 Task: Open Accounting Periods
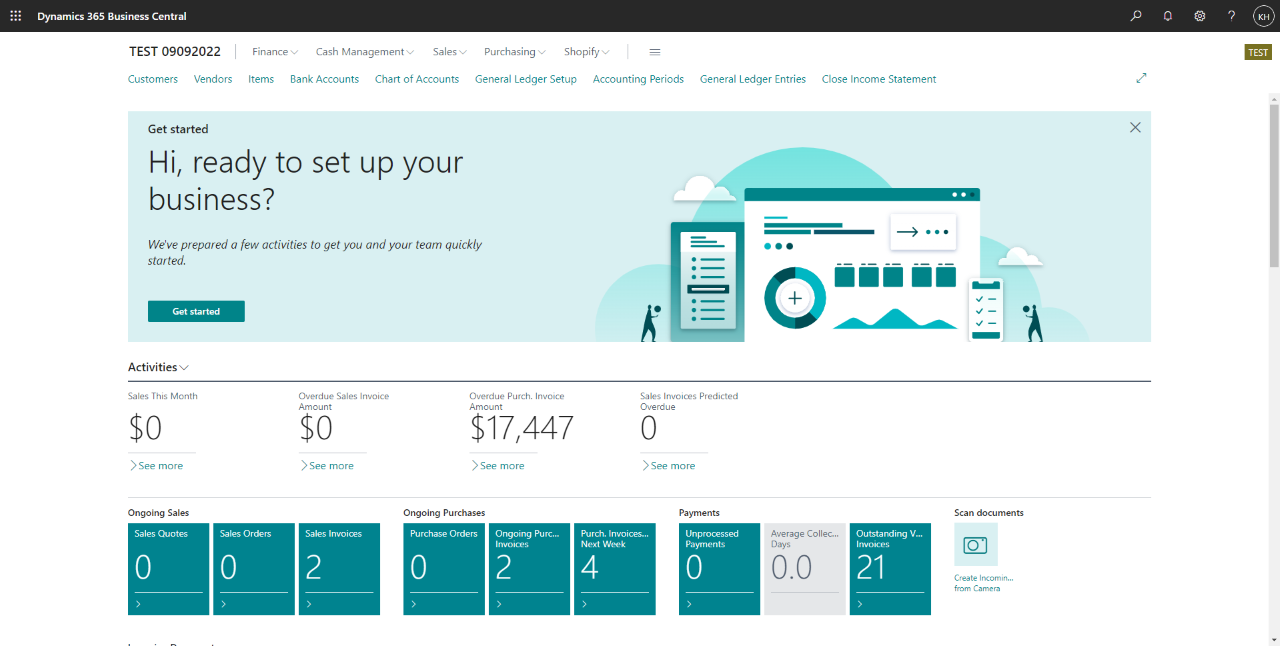click(638, 79)
